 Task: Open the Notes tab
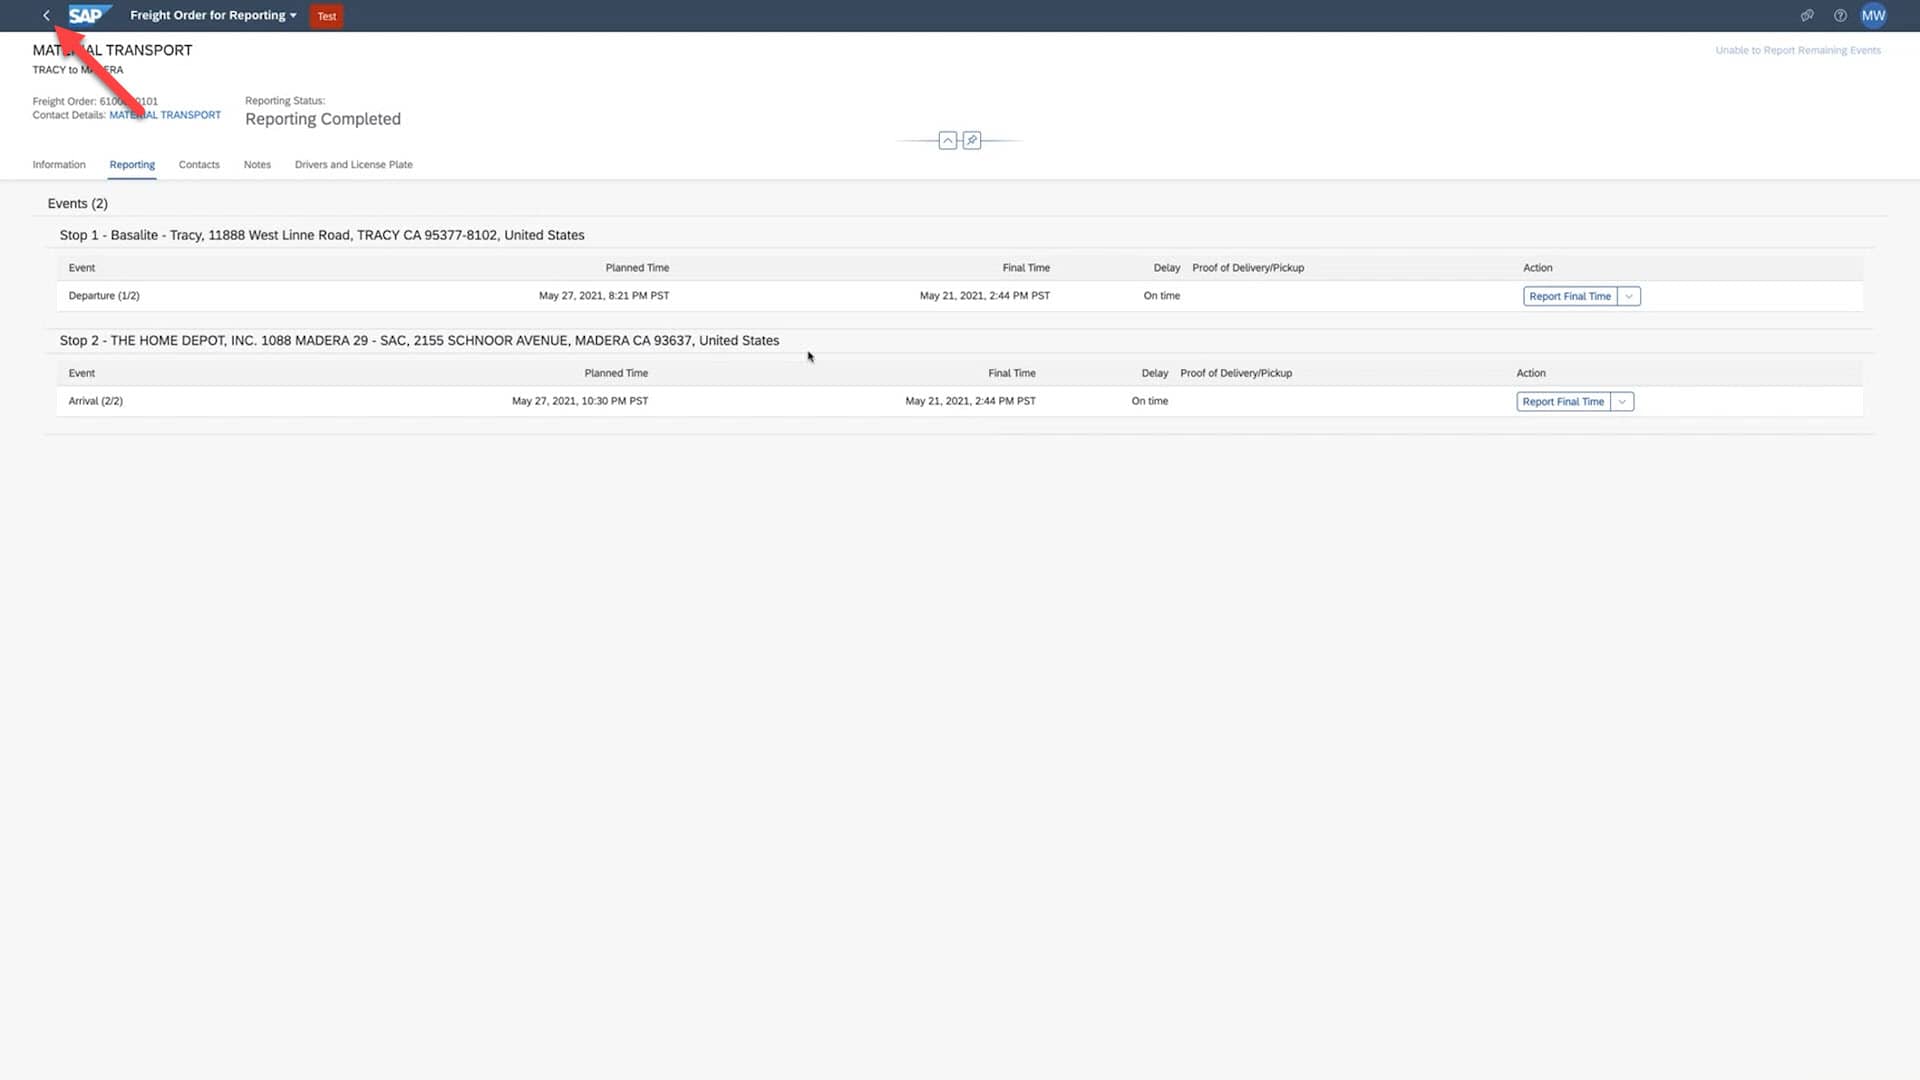[x=257, y=164]
